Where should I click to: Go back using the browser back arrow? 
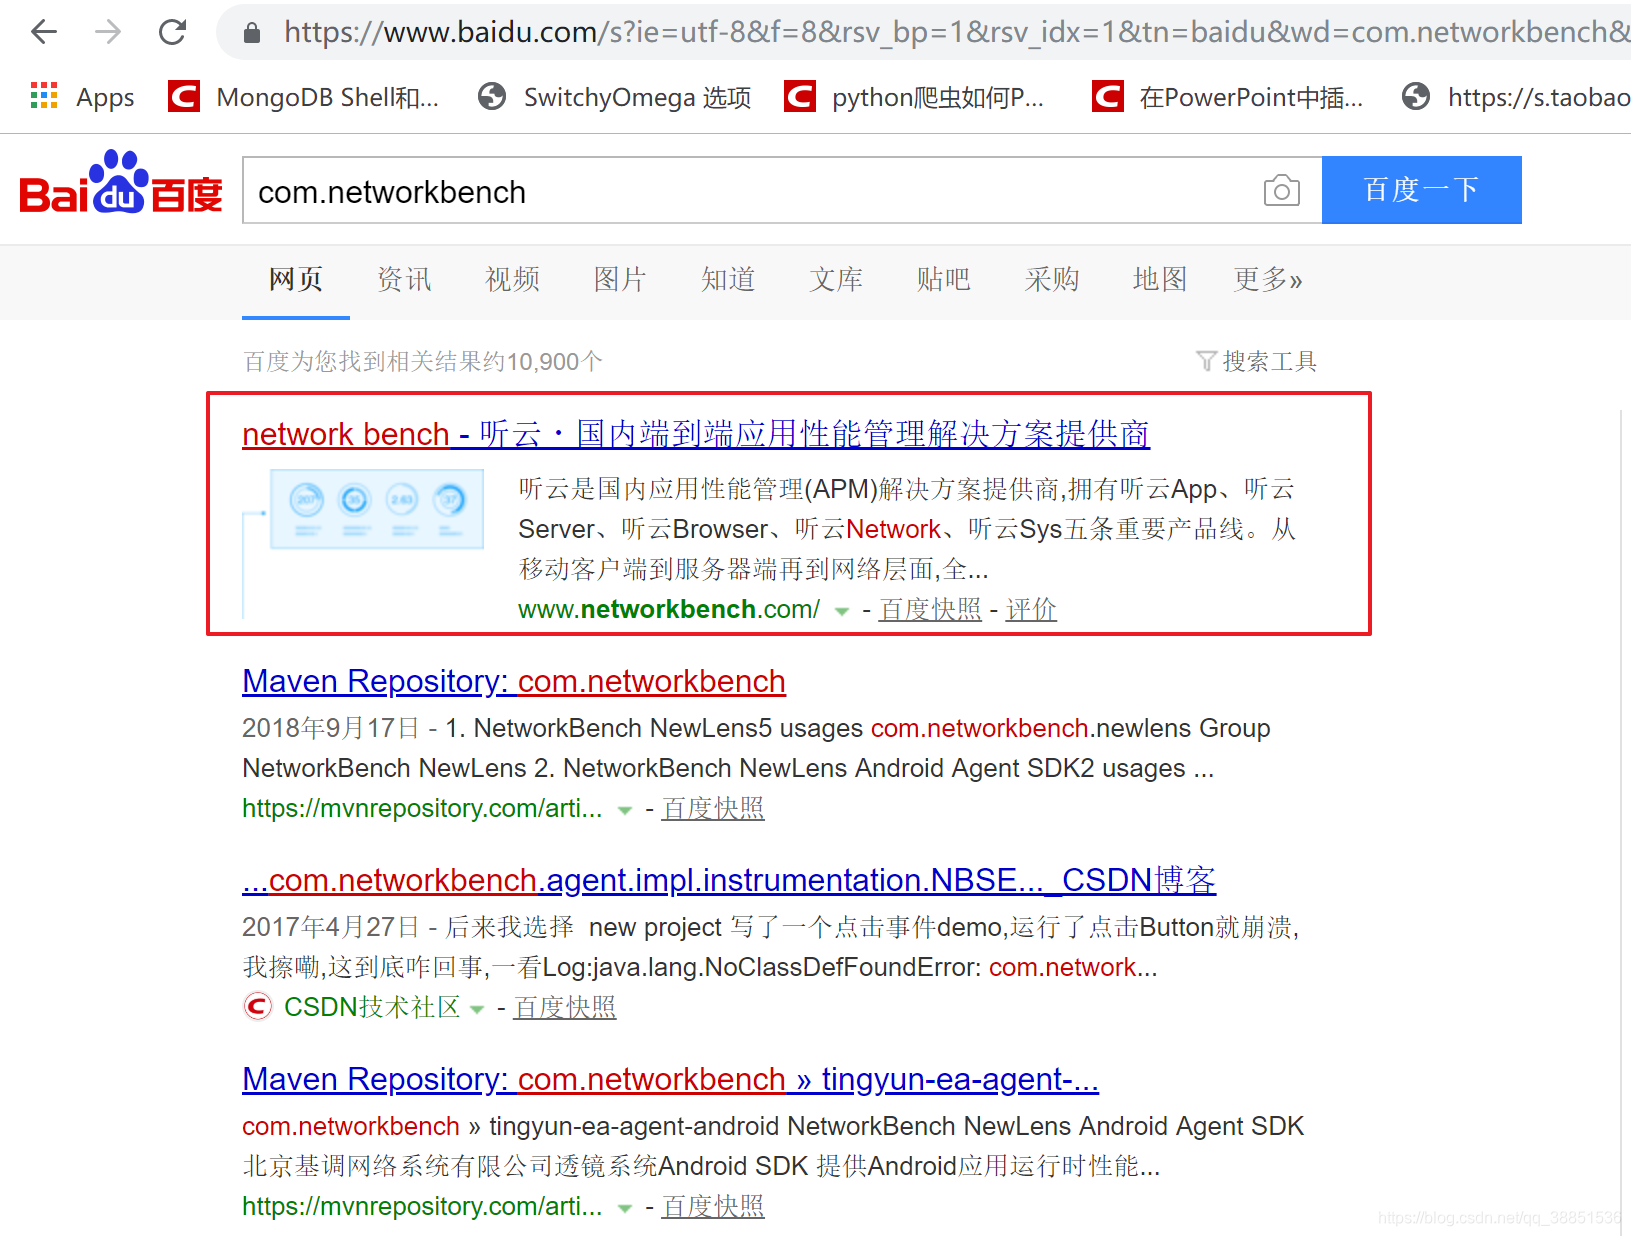[x=44, y=32]
